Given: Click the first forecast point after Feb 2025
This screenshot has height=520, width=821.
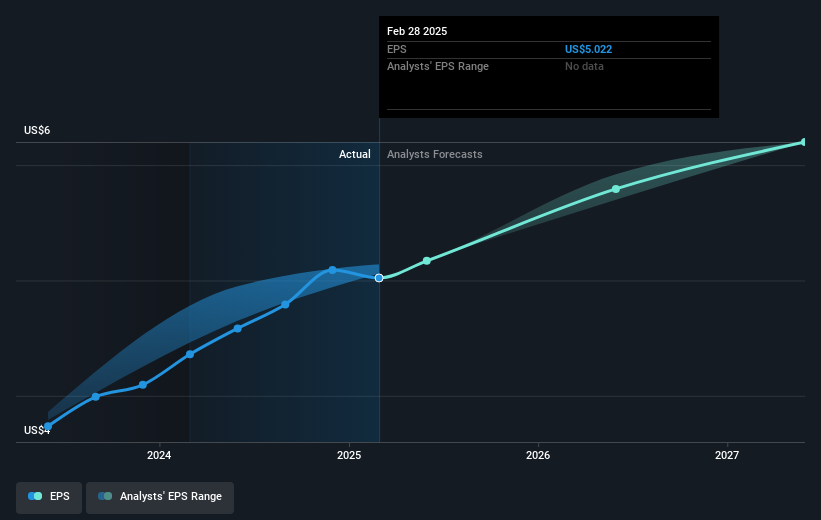Looking at the screenshot, I should coord(427,261).
